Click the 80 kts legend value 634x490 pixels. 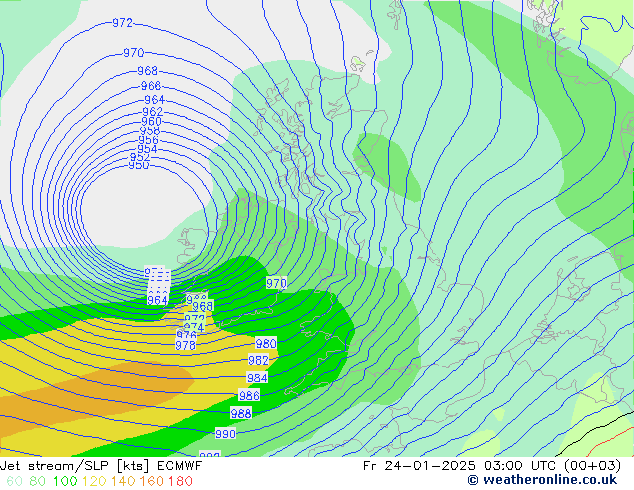click(x=37, y=481)
